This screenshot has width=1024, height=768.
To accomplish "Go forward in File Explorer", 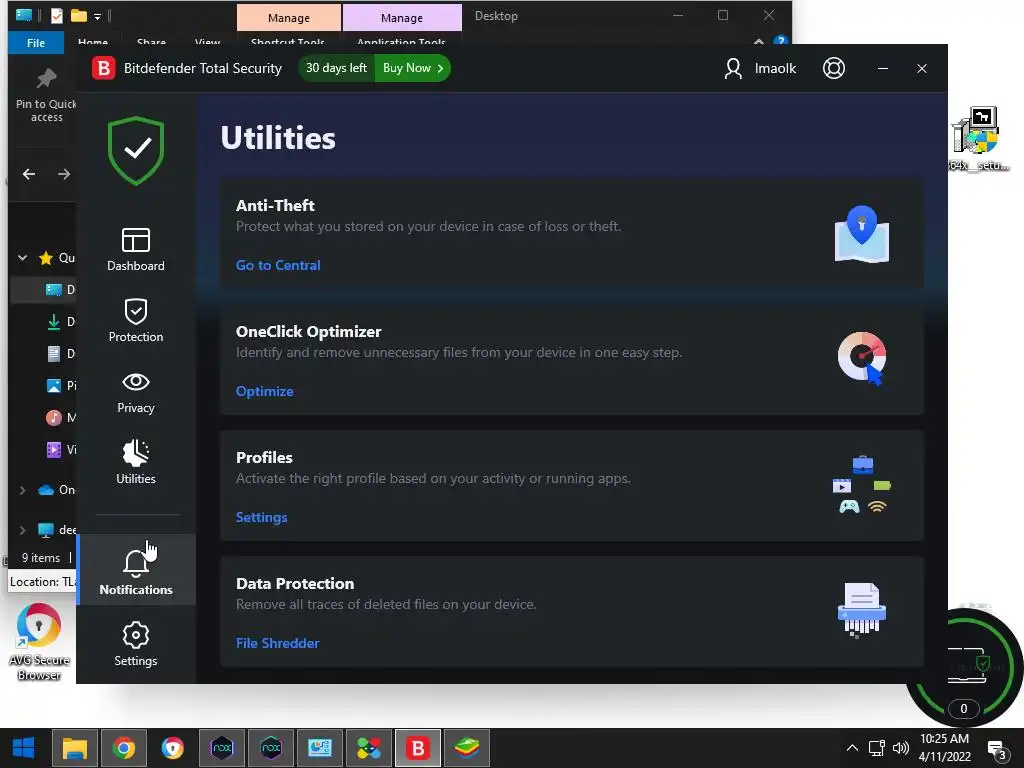I will coord(63,174).
